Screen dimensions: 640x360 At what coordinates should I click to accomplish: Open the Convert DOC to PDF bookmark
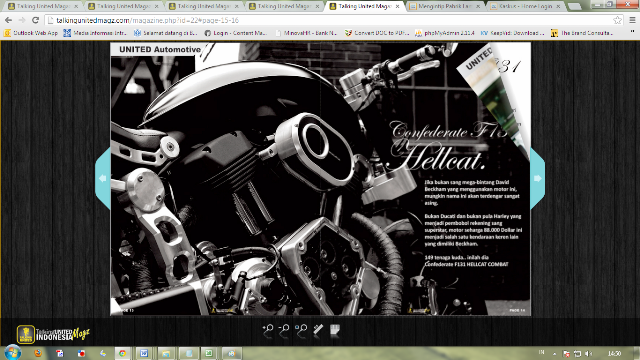coord(377,33)
